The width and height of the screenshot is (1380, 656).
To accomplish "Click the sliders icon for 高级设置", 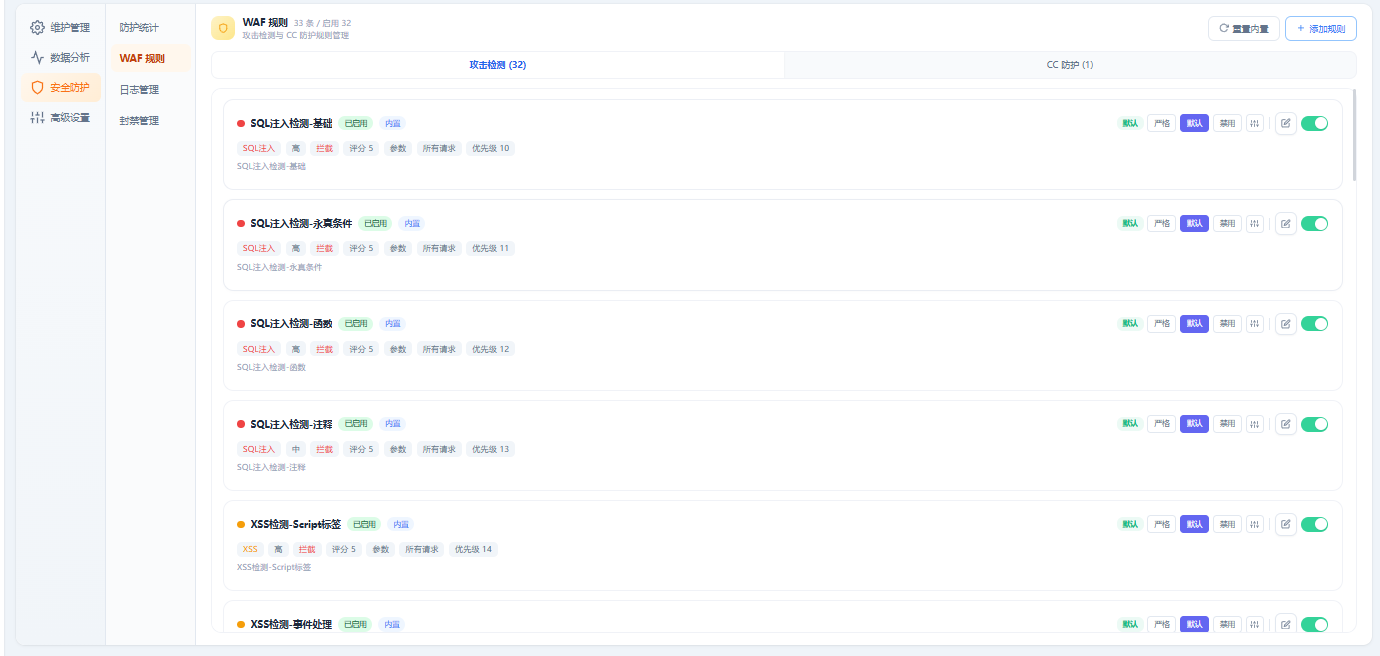I will pos(37,117).
